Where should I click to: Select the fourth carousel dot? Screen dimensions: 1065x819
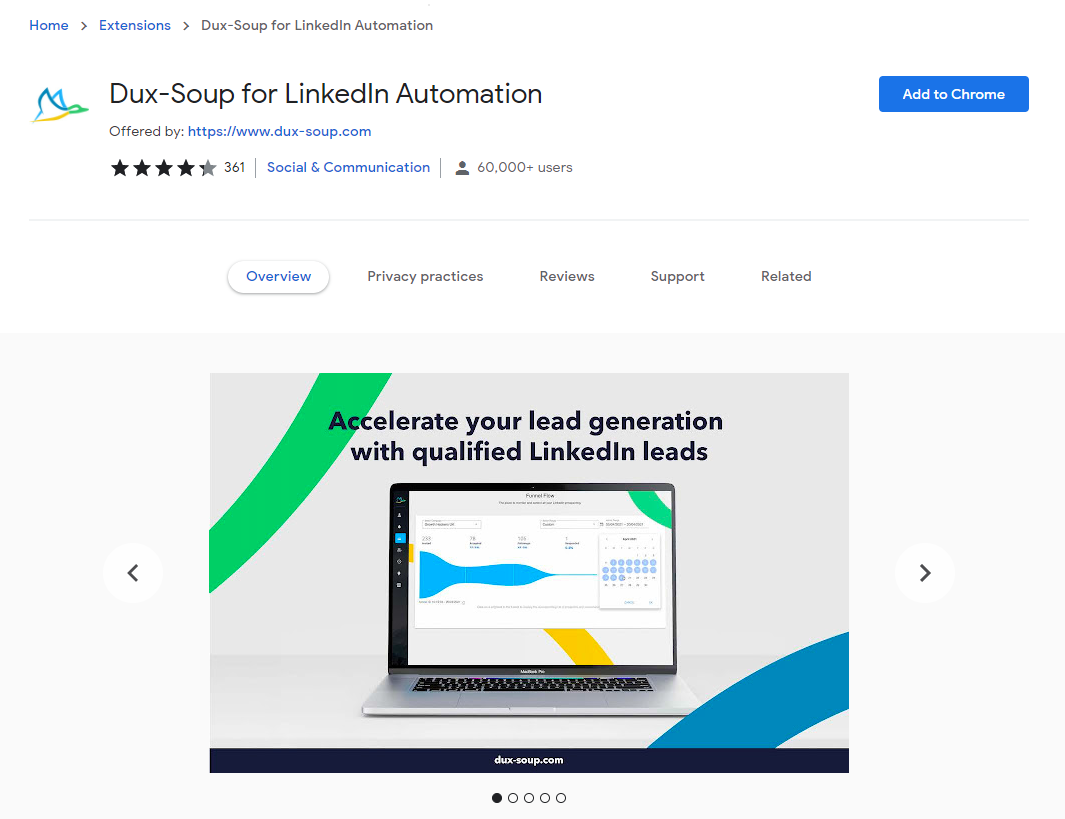[x=545, y=798]
